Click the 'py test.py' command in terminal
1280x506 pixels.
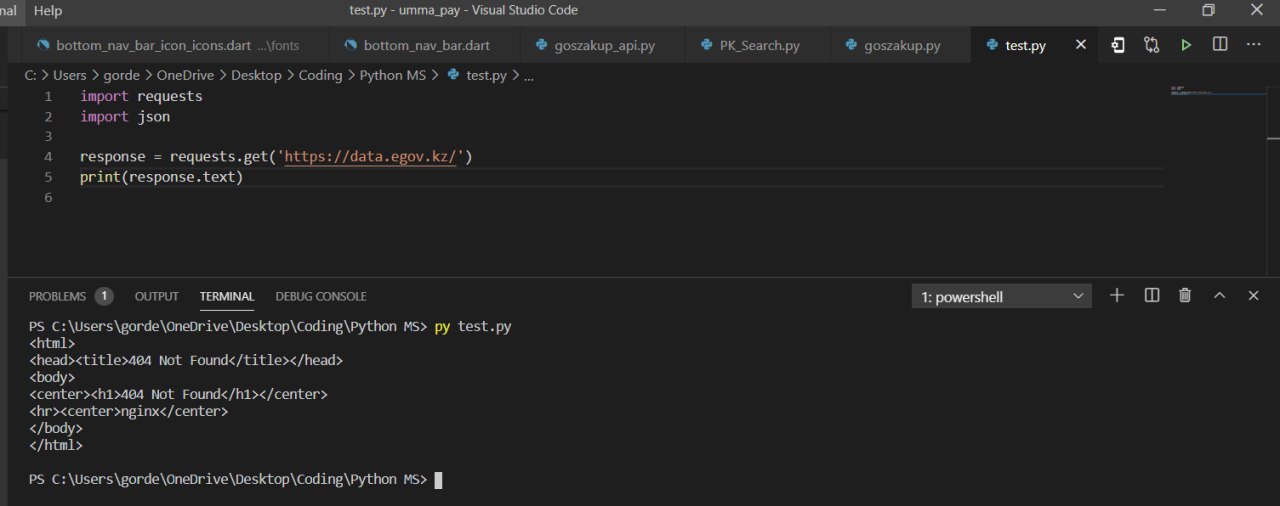click(x=473, y=327)
